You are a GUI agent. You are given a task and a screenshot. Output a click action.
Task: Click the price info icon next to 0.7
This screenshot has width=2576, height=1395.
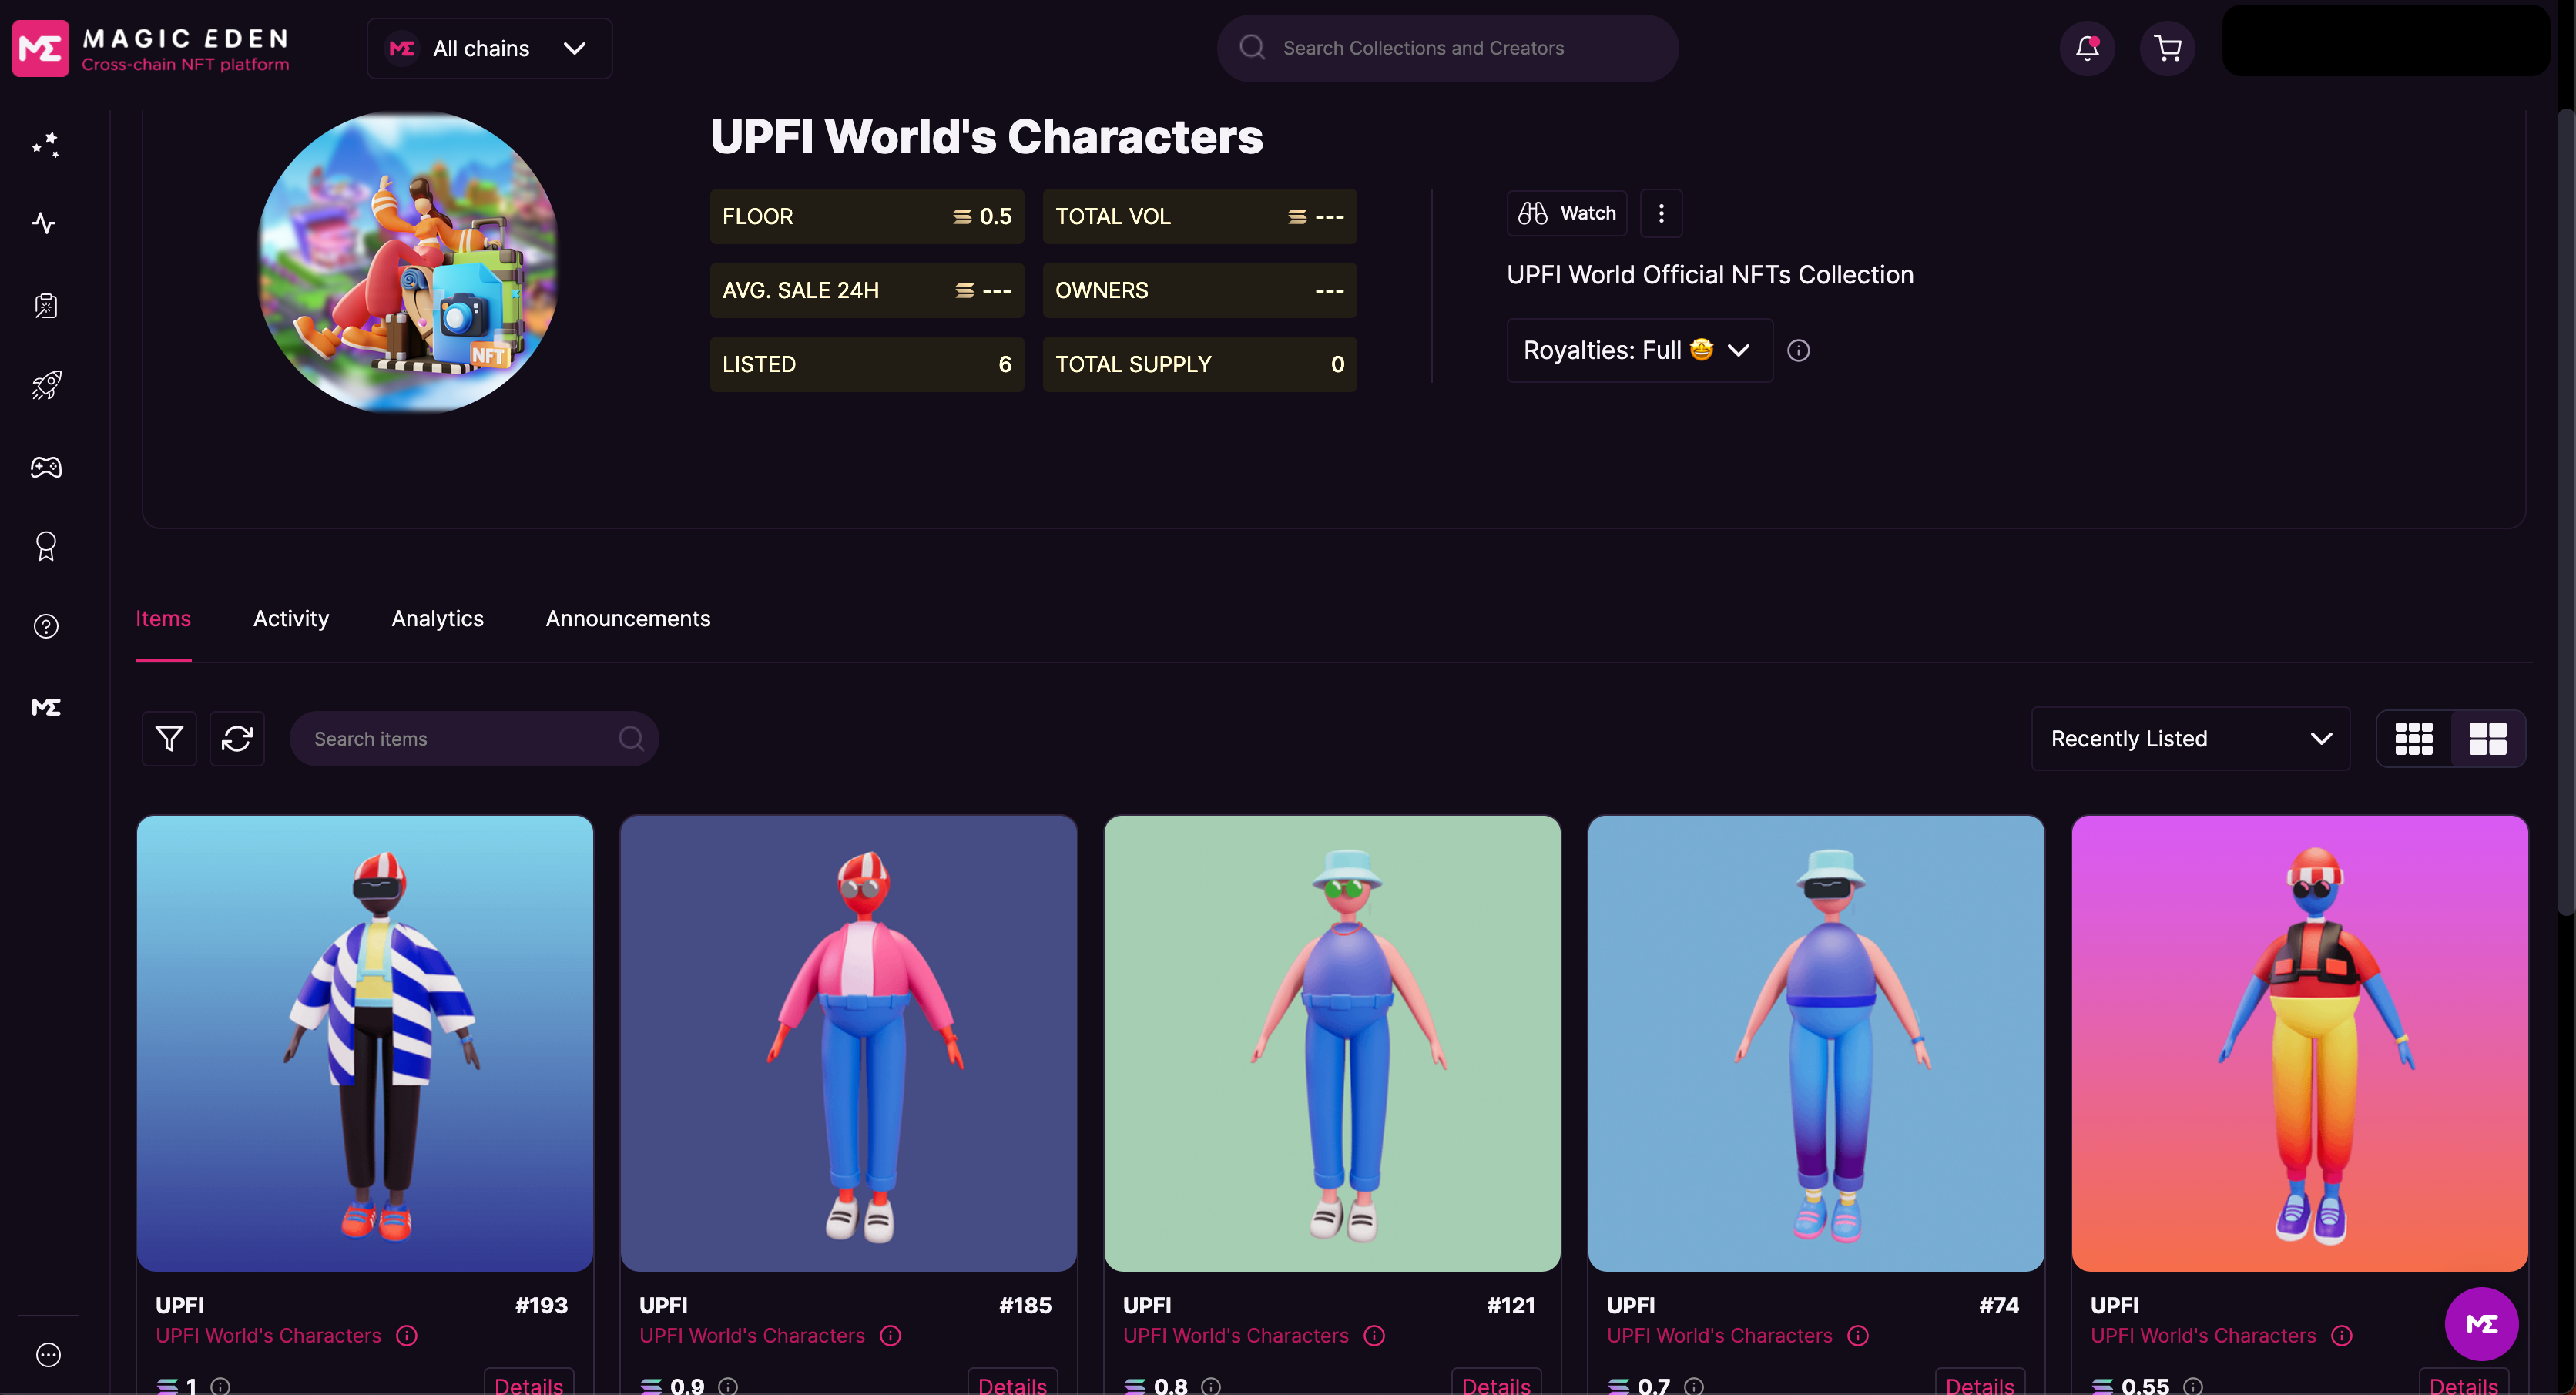tap(1694, 1386)
